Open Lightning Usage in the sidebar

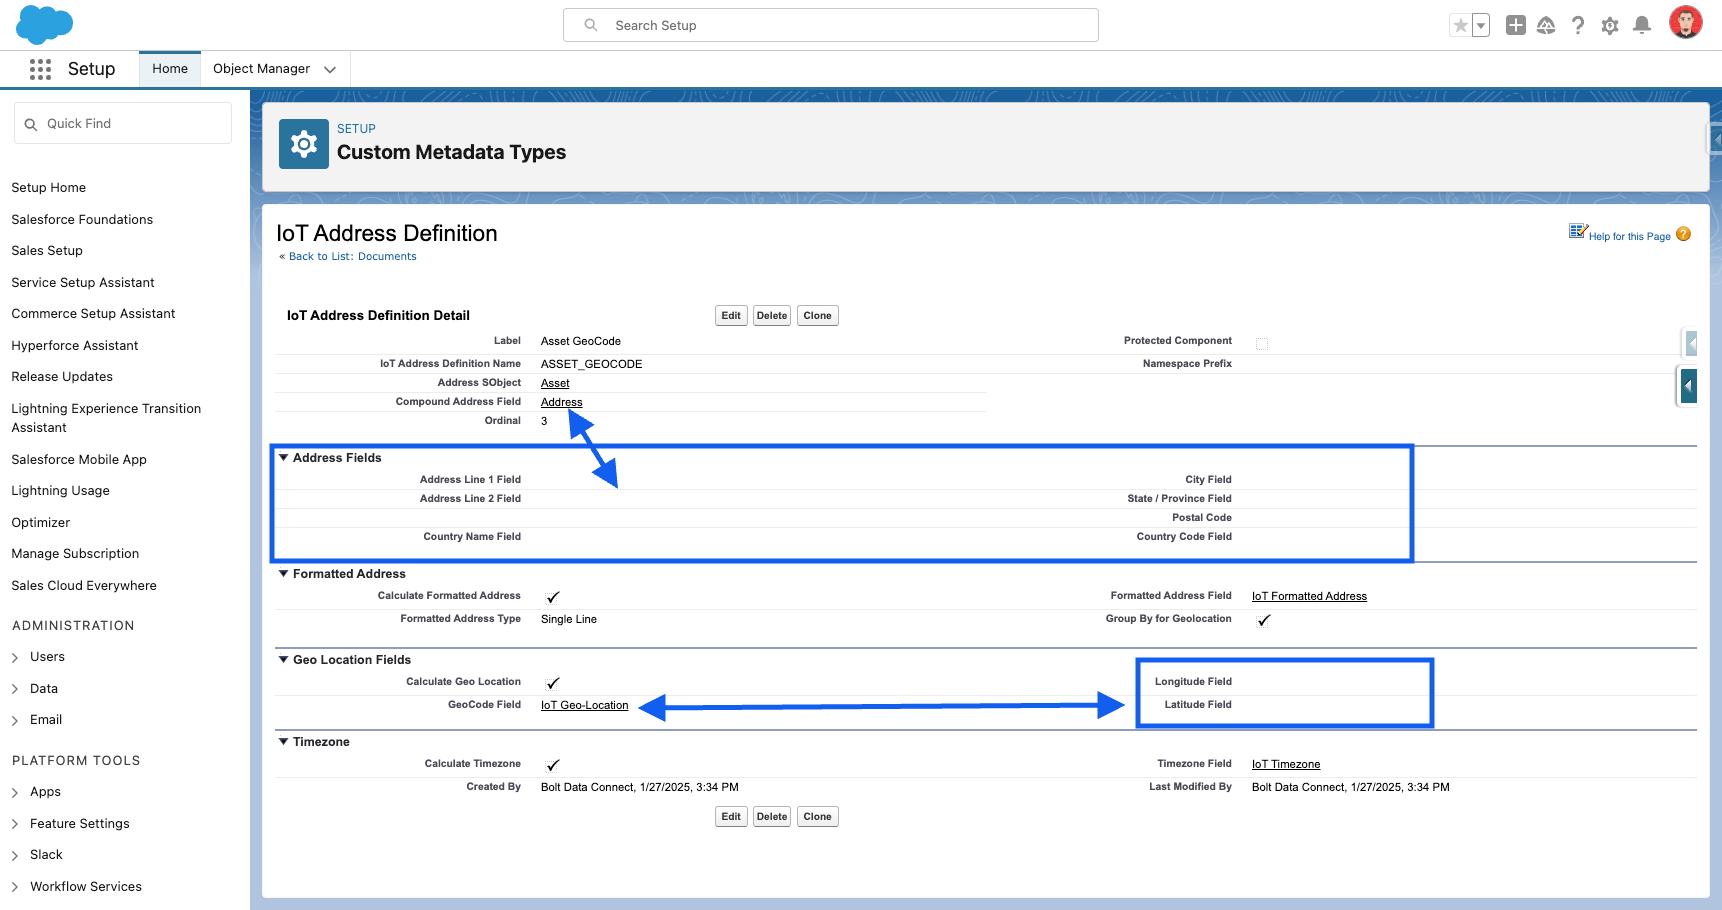(x=61, y=491)
